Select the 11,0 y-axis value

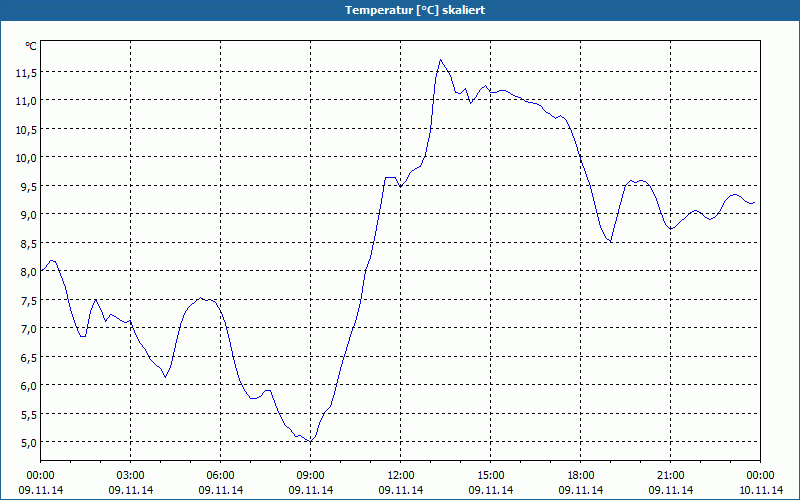(26, 101)
